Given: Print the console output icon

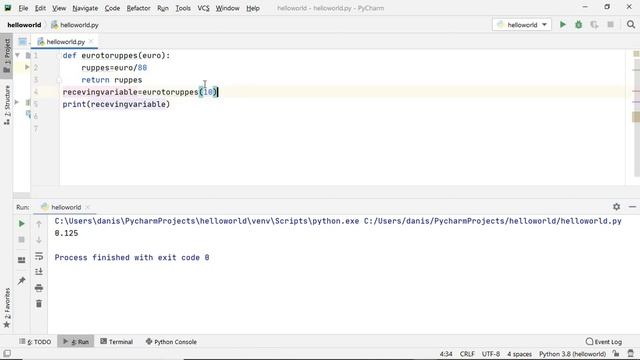Looking at the screenshot, I should tap(39, 288).
